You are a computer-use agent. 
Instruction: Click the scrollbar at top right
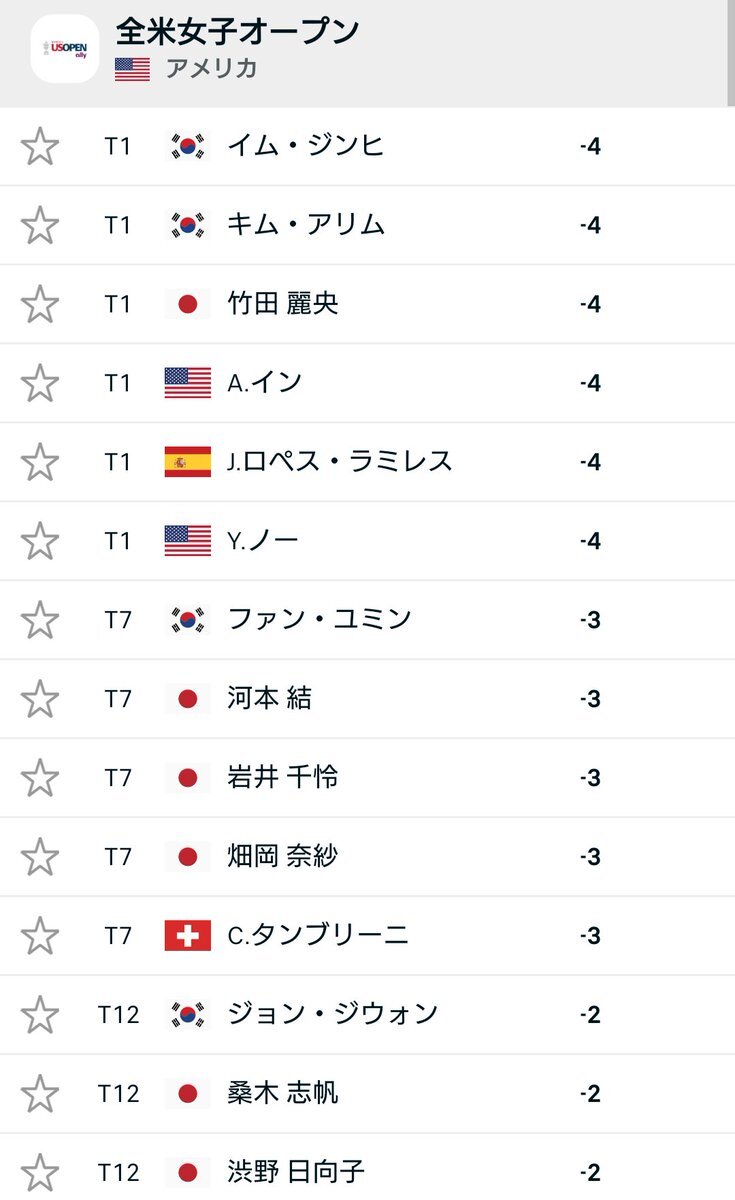point(731,52)
